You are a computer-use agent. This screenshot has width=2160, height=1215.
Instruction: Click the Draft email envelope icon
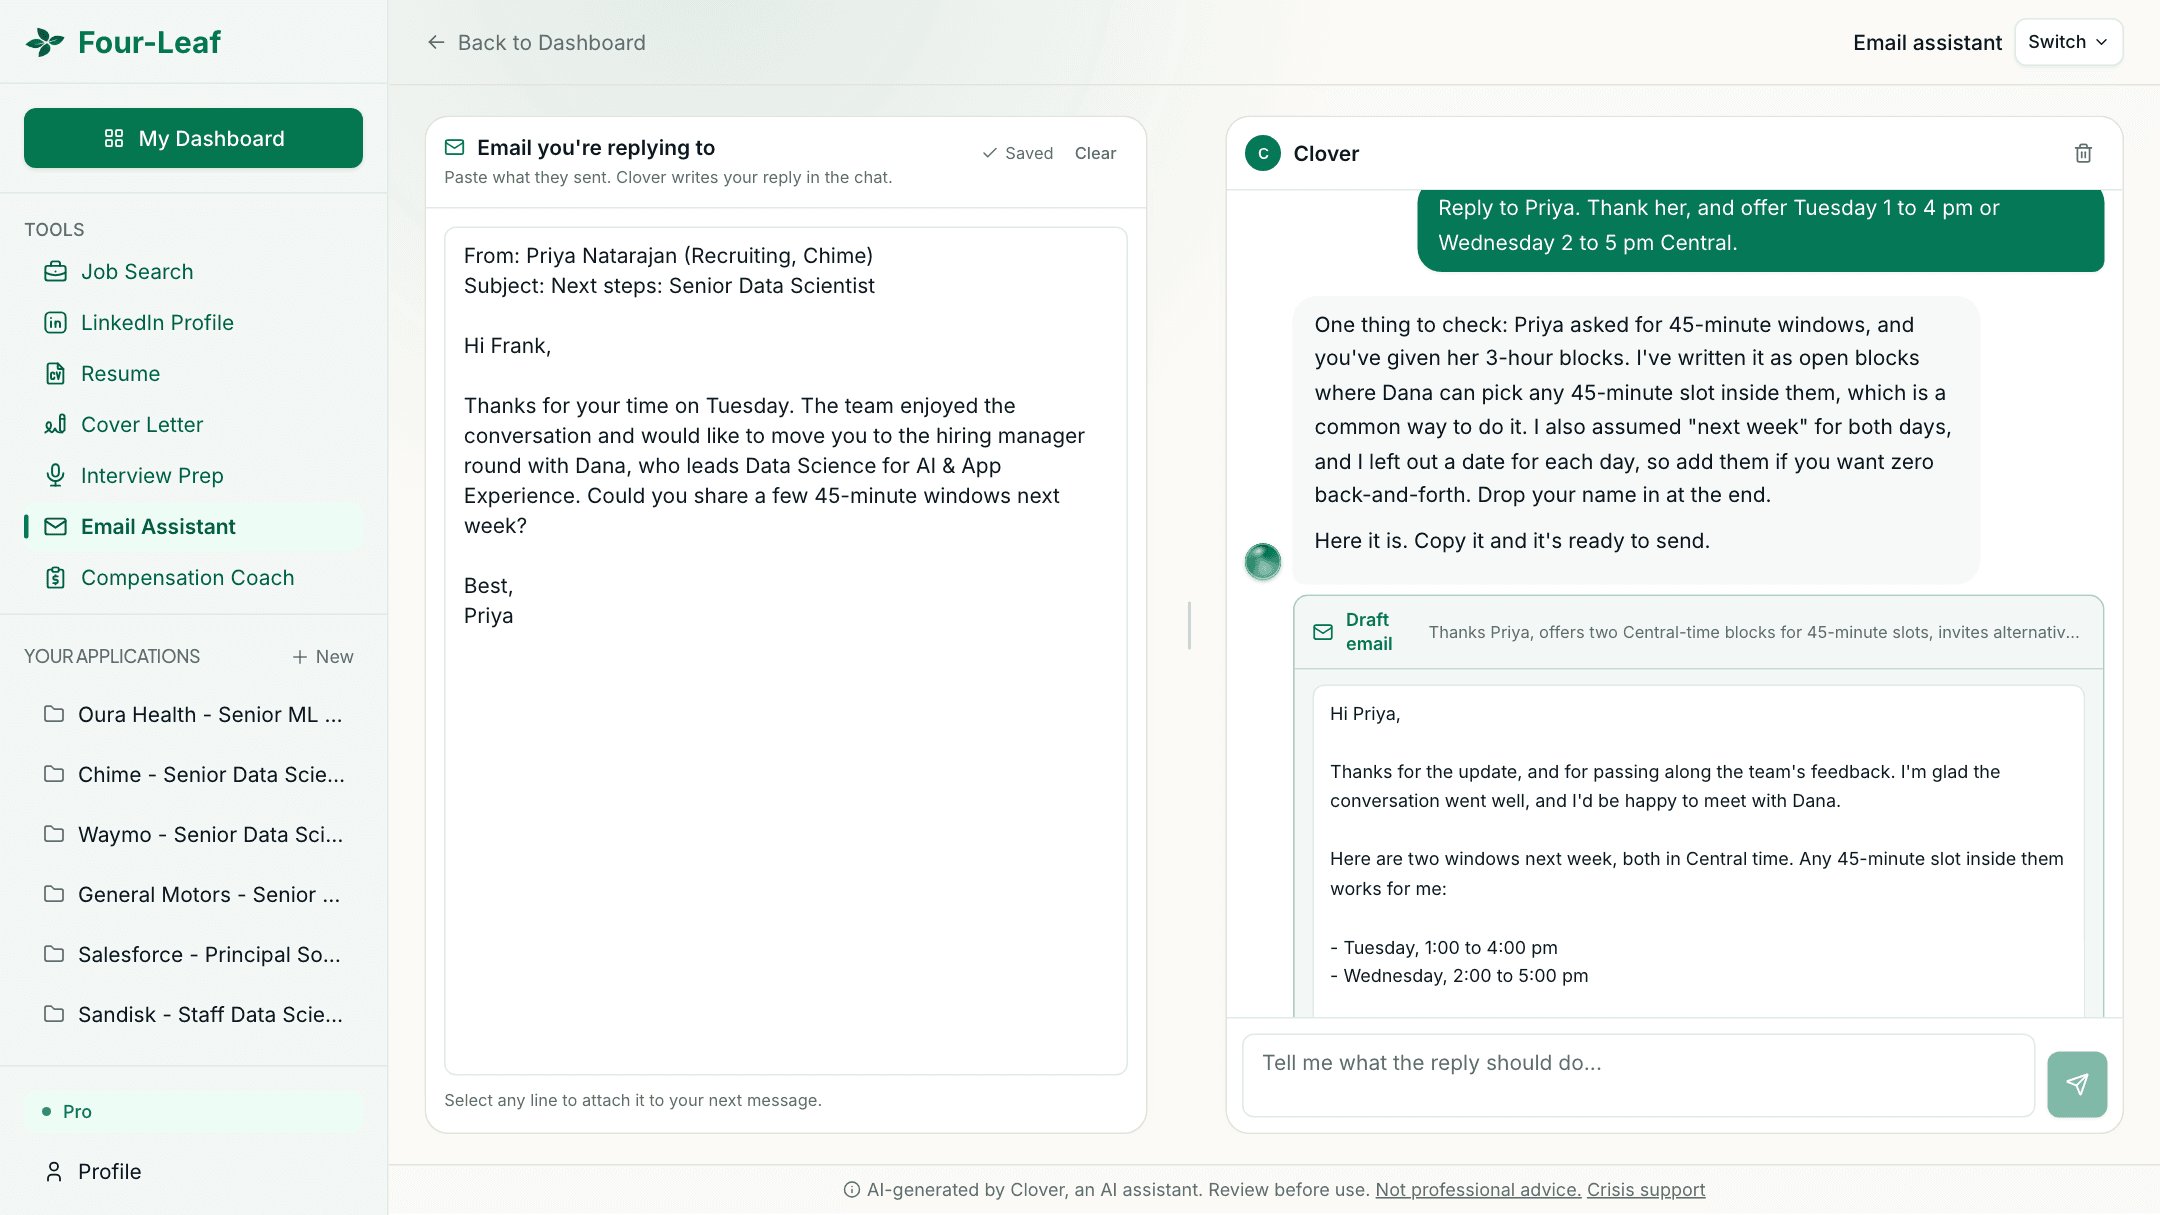1323,632
